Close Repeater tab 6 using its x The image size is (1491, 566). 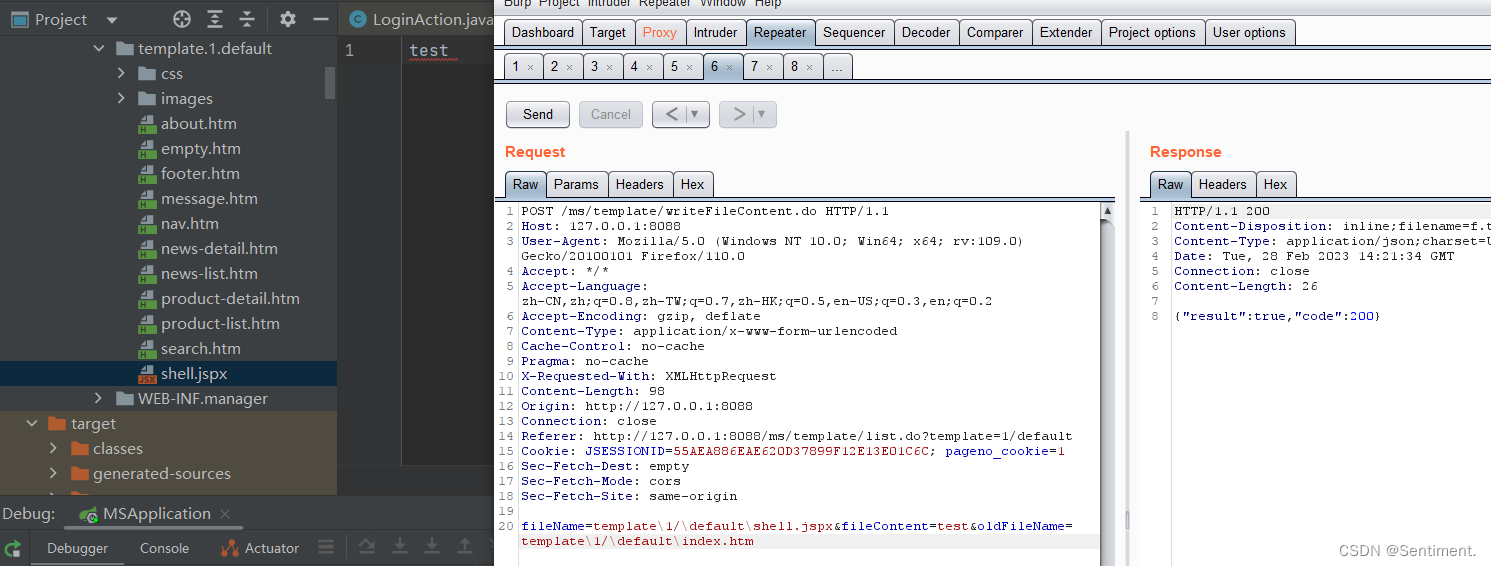729,67
